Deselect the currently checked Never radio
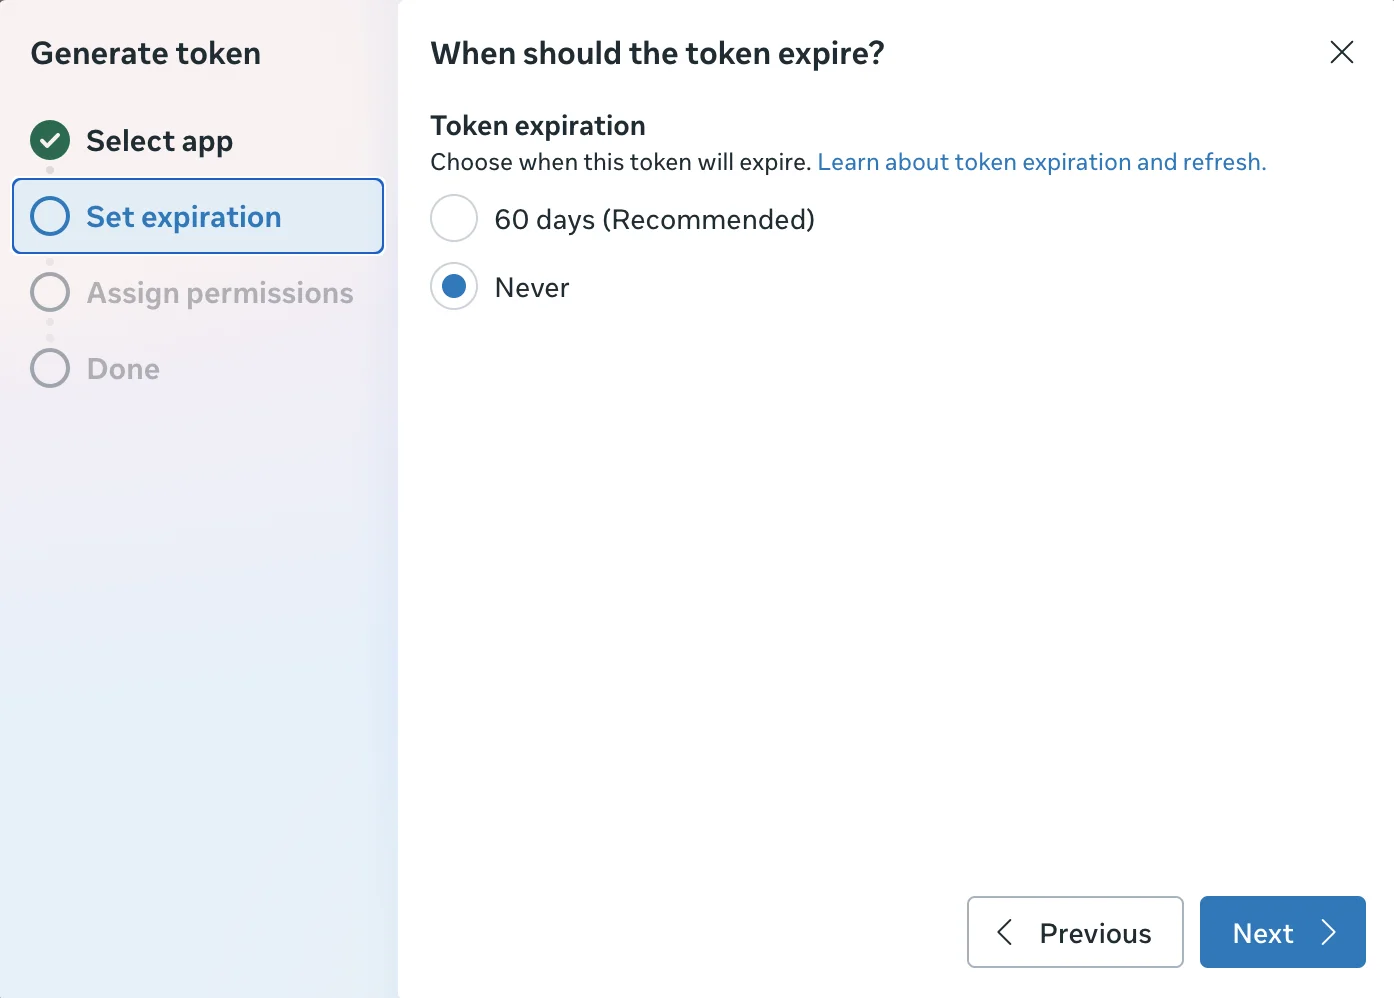 pos(454,286)
